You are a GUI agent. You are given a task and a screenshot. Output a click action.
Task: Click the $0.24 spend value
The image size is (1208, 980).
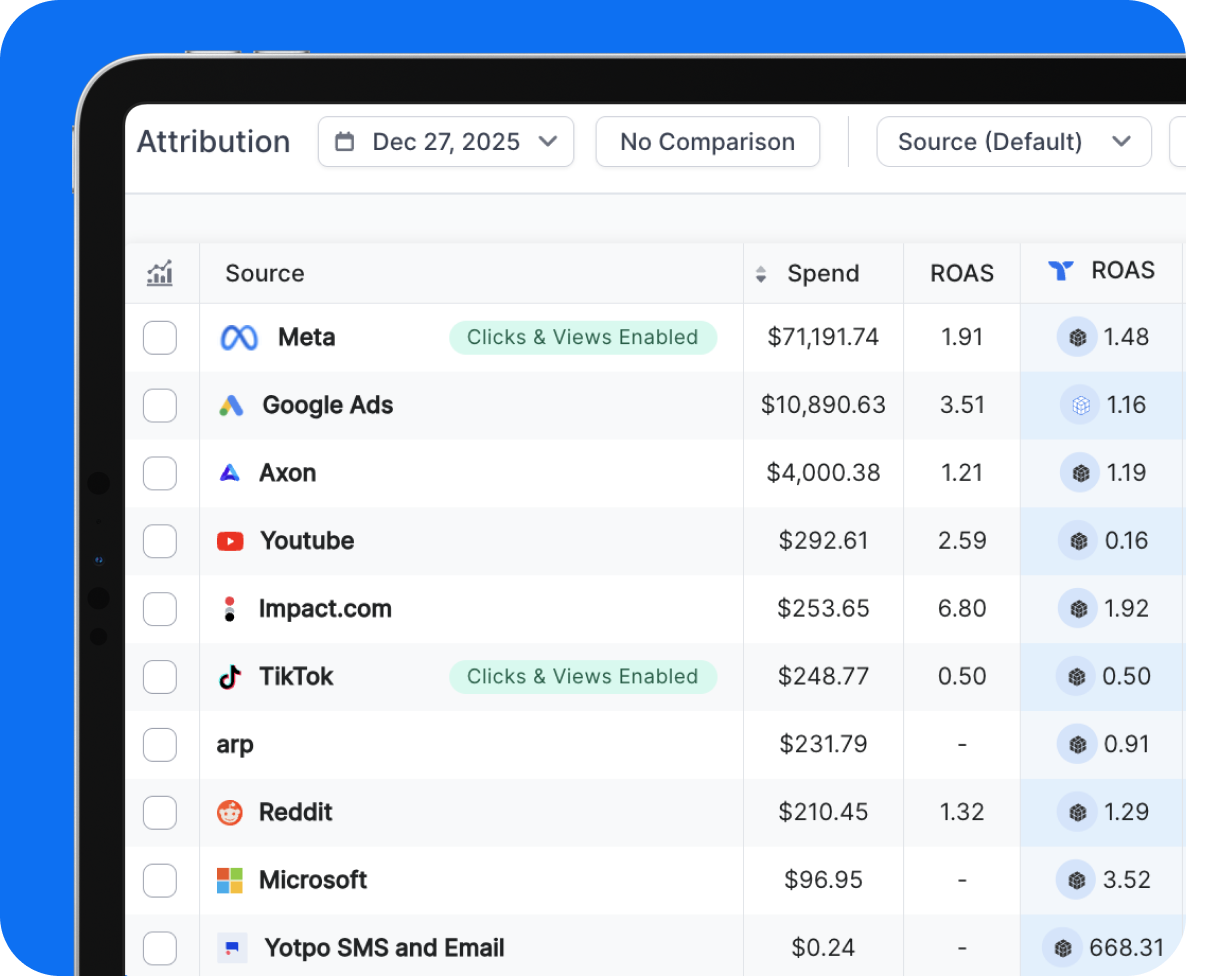[x=823, y=948]
